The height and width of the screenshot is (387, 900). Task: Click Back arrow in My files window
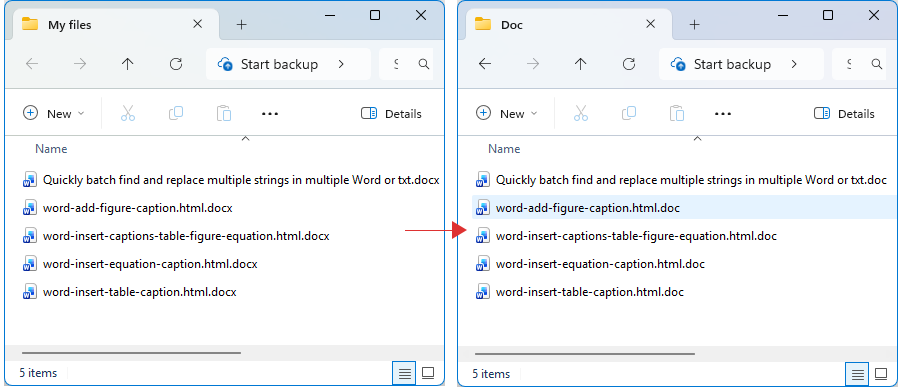coord(32,64)
